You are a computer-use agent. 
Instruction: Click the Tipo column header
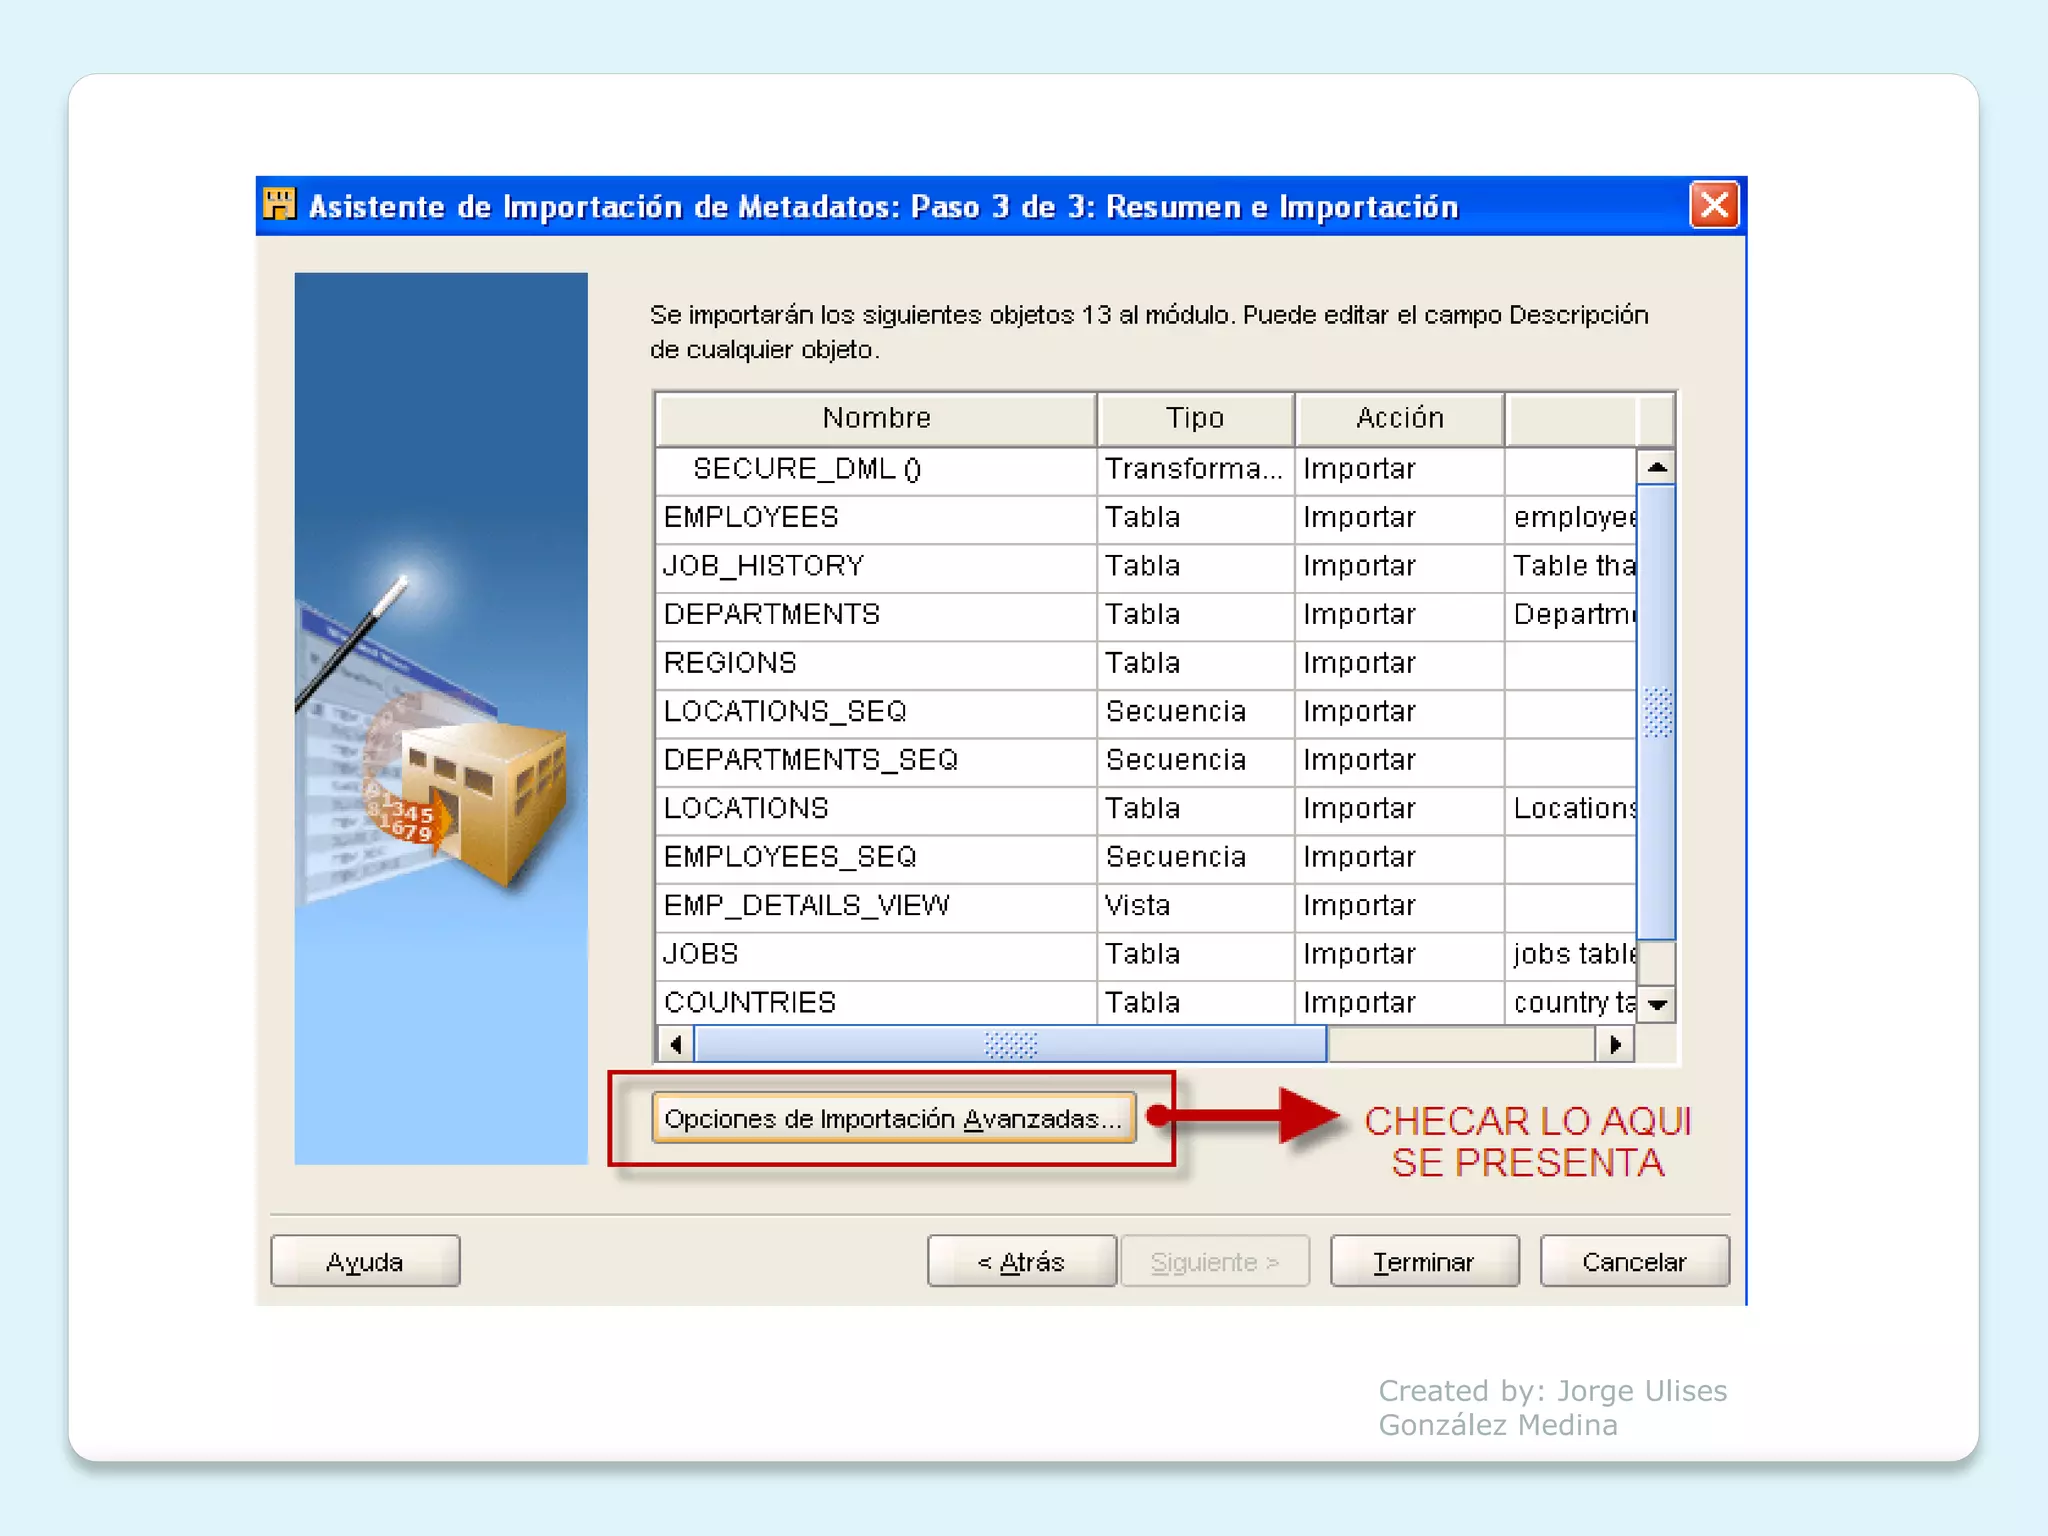pyautogui.click(x=1195, y=418)
